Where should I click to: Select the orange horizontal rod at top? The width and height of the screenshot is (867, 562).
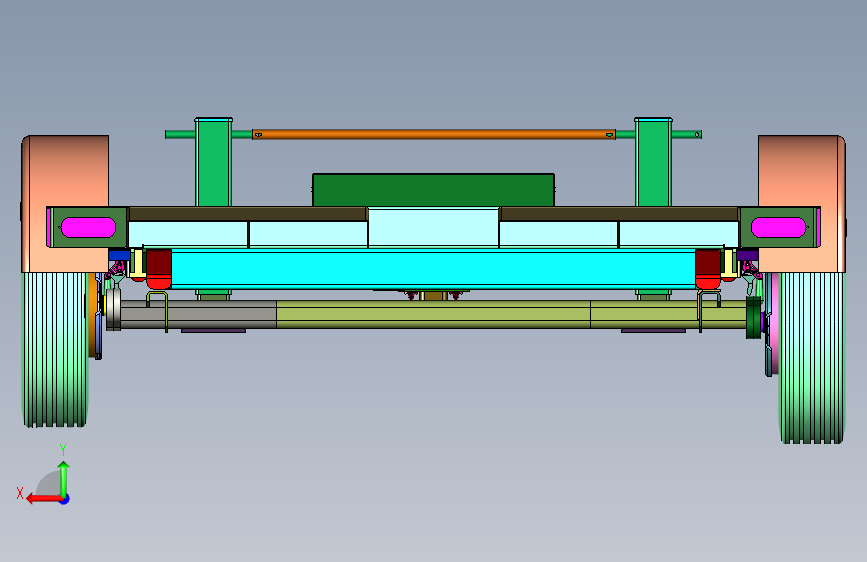coord(434,134)
